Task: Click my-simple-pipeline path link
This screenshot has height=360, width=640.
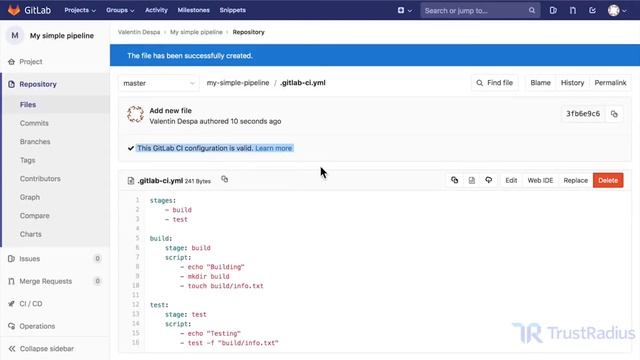Action: (x=238, y=83)
